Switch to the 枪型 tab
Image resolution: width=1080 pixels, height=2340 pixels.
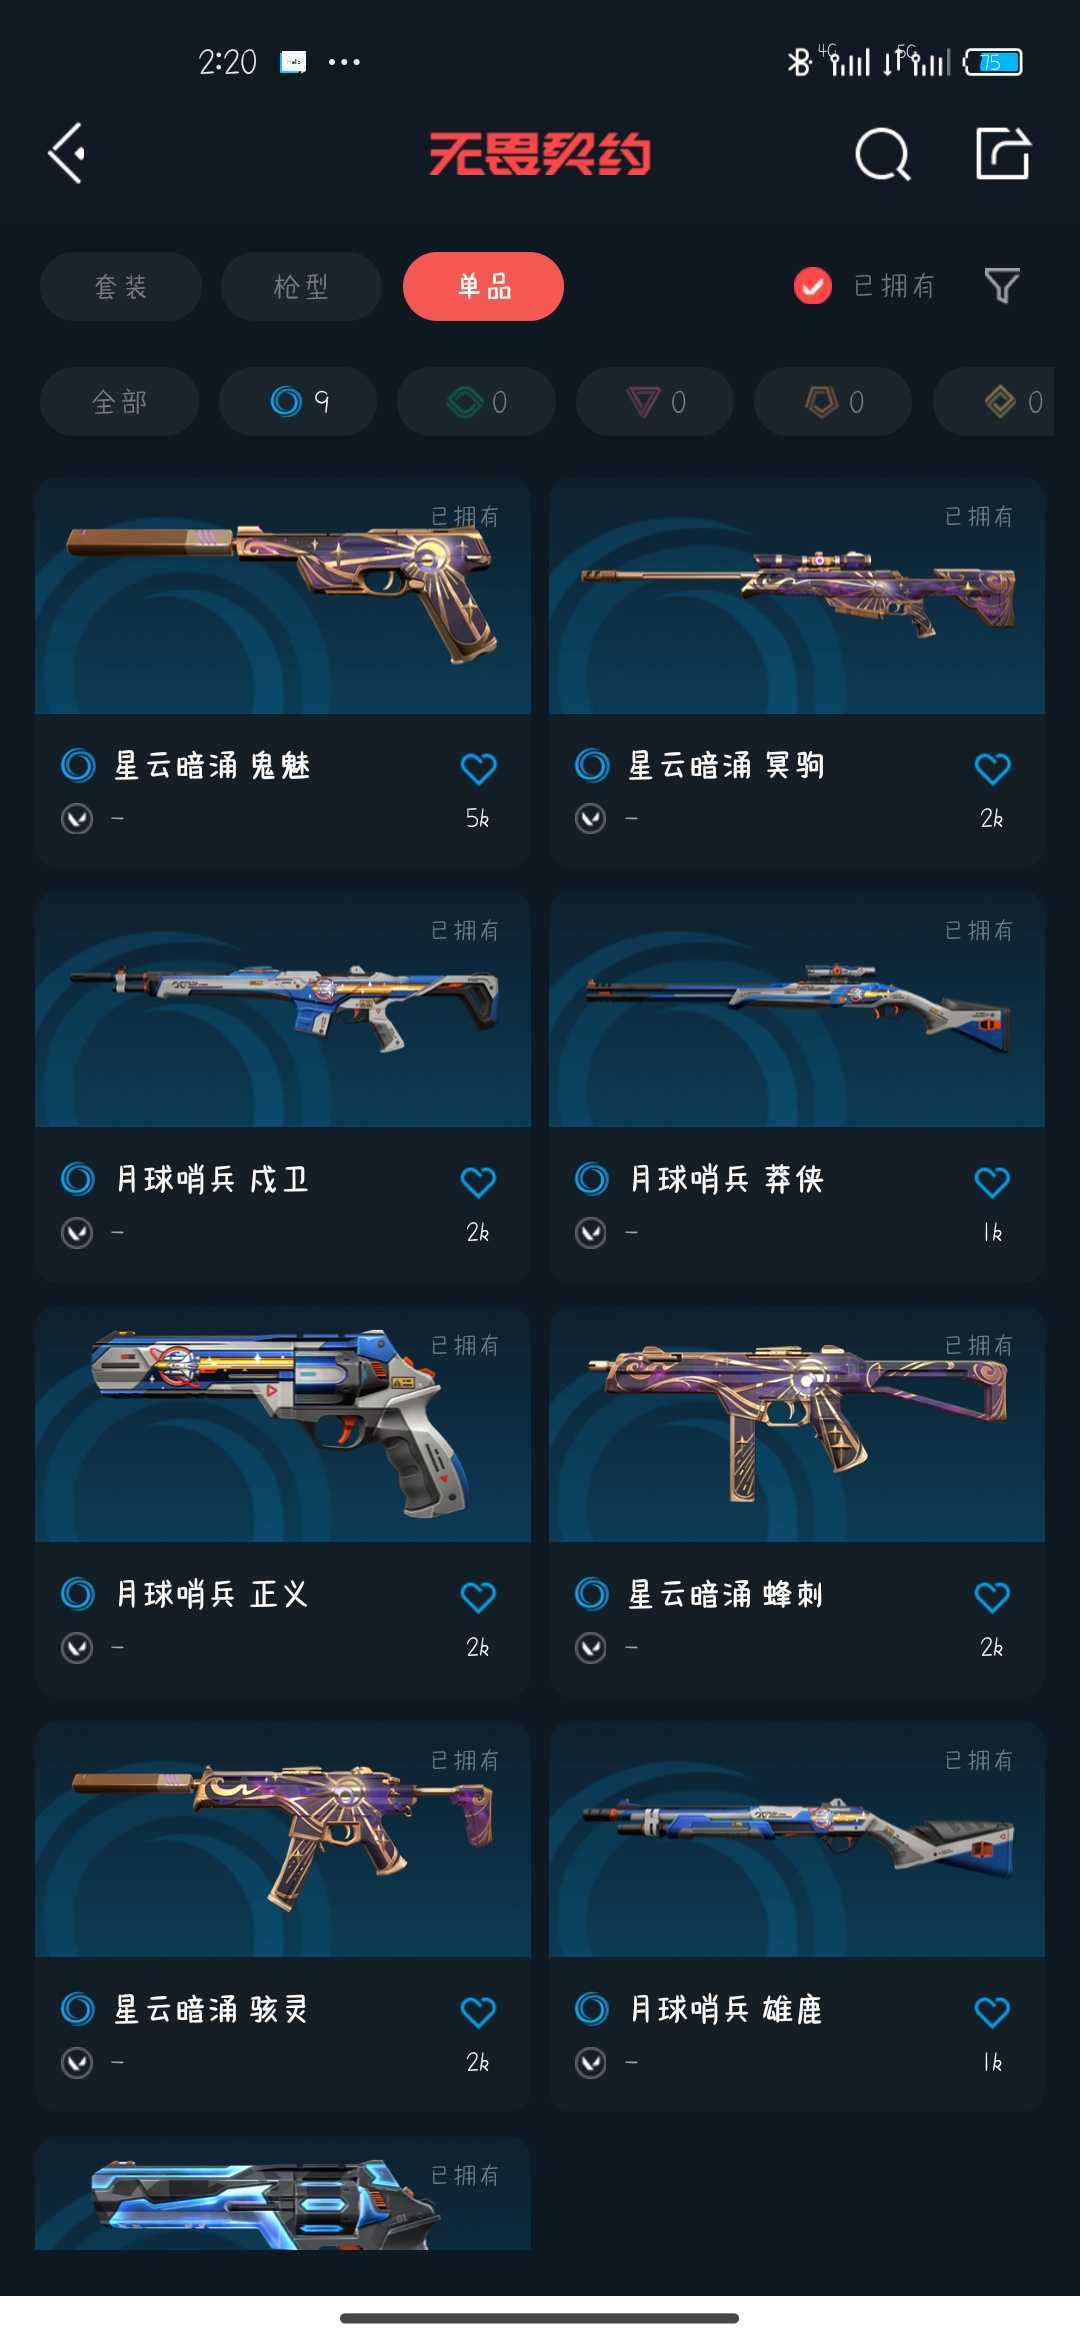click(x=301, y=287)
